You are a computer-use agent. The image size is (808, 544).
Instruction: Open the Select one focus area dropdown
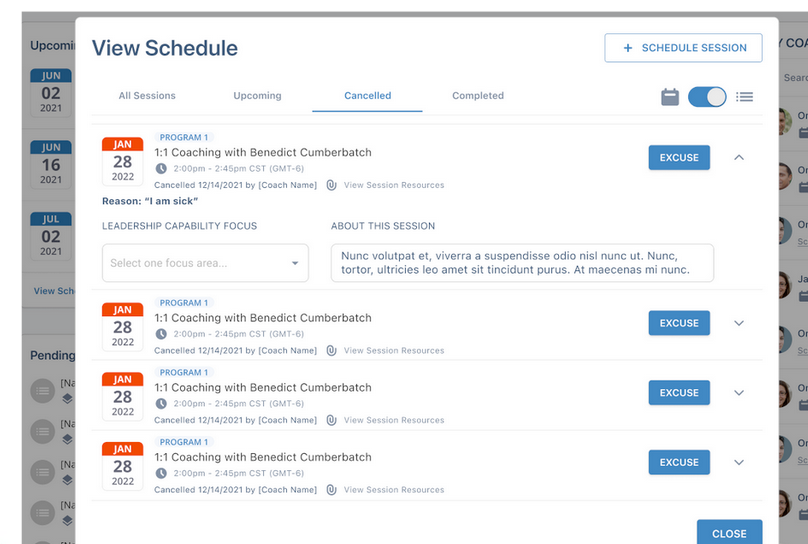(205, 263)
